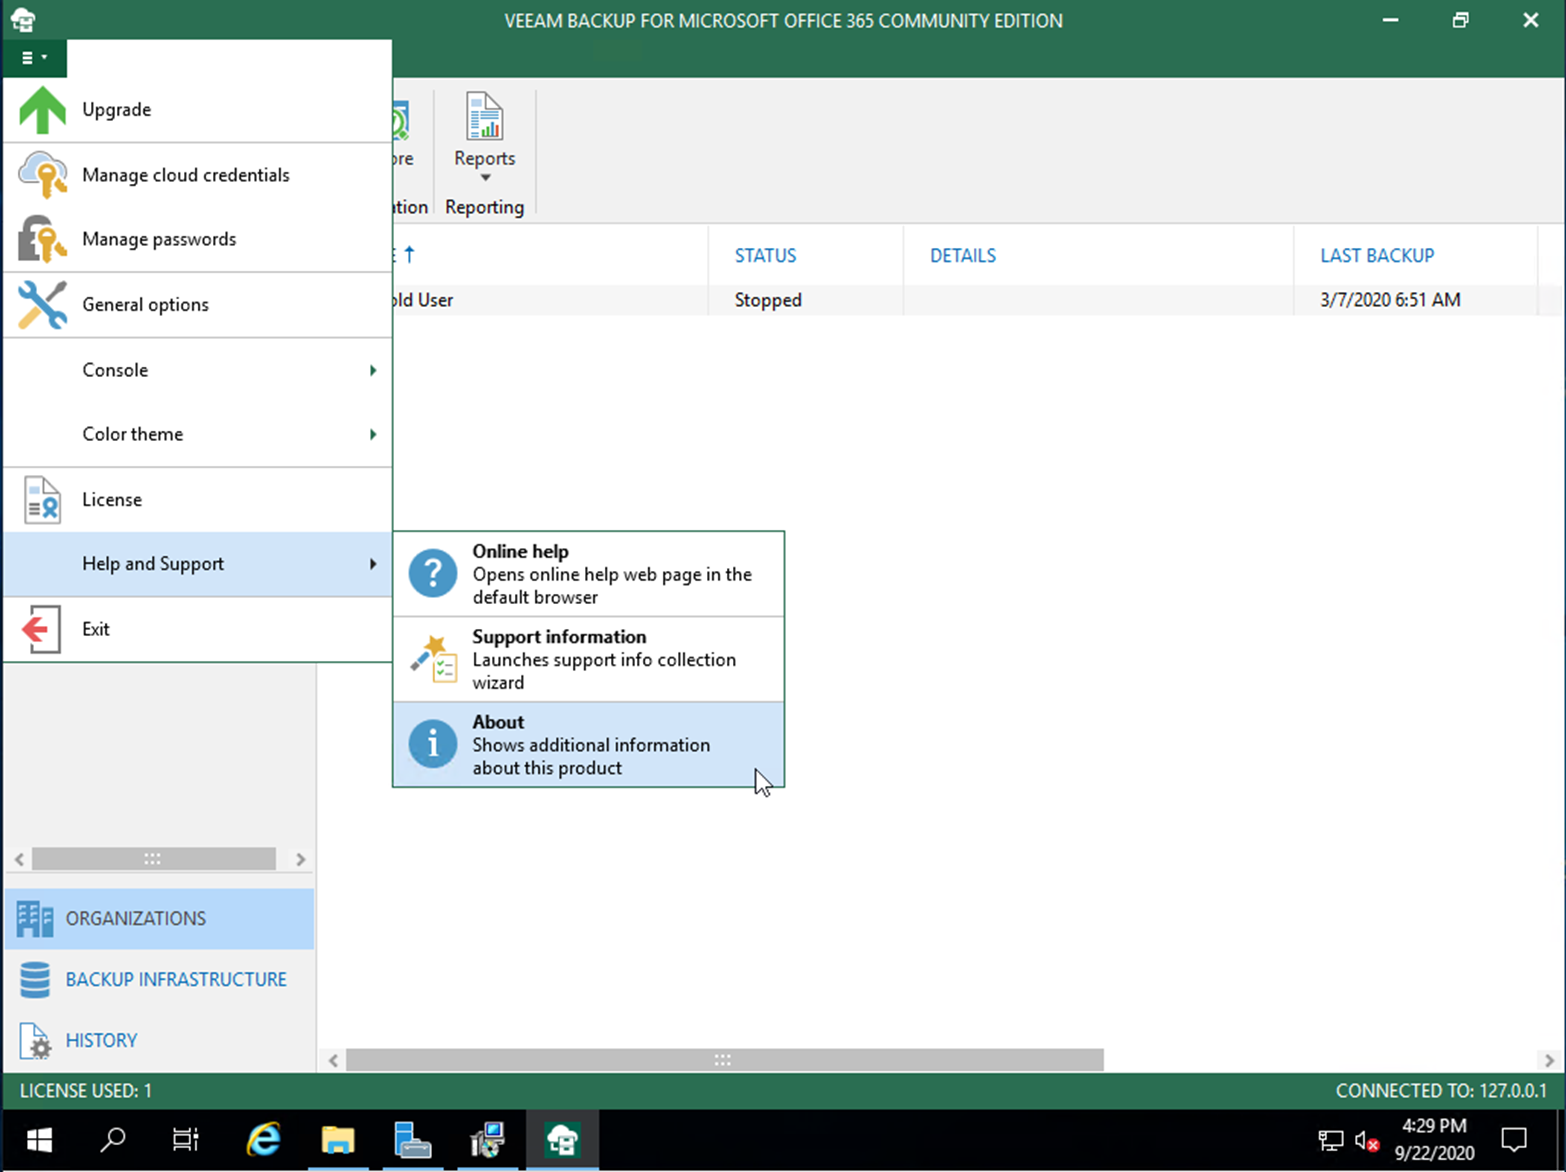Open Server Manager taskbar icon
Screen dimensions: 1566x1172
(x=412, y=1139)
